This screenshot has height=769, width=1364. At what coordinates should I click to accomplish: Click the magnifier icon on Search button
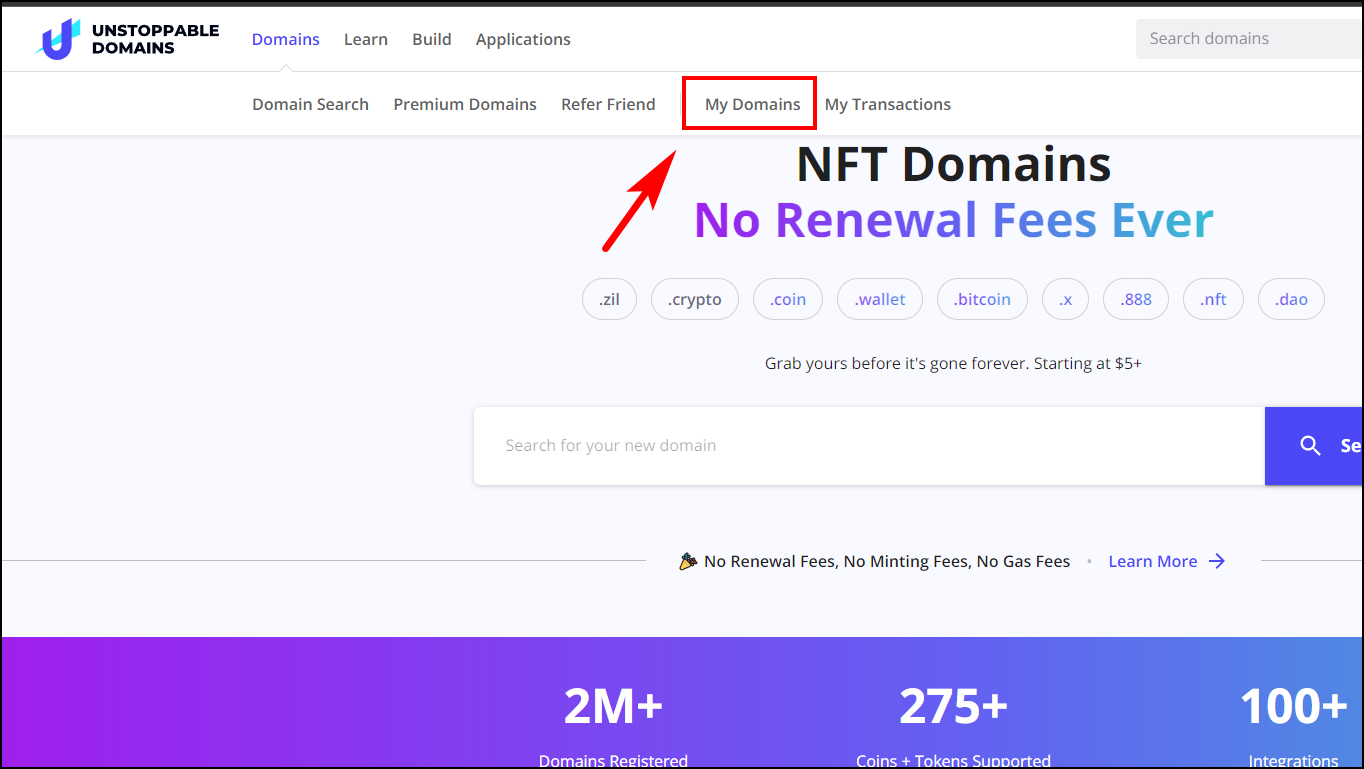pyautogui.click(x=1310, y=446)
